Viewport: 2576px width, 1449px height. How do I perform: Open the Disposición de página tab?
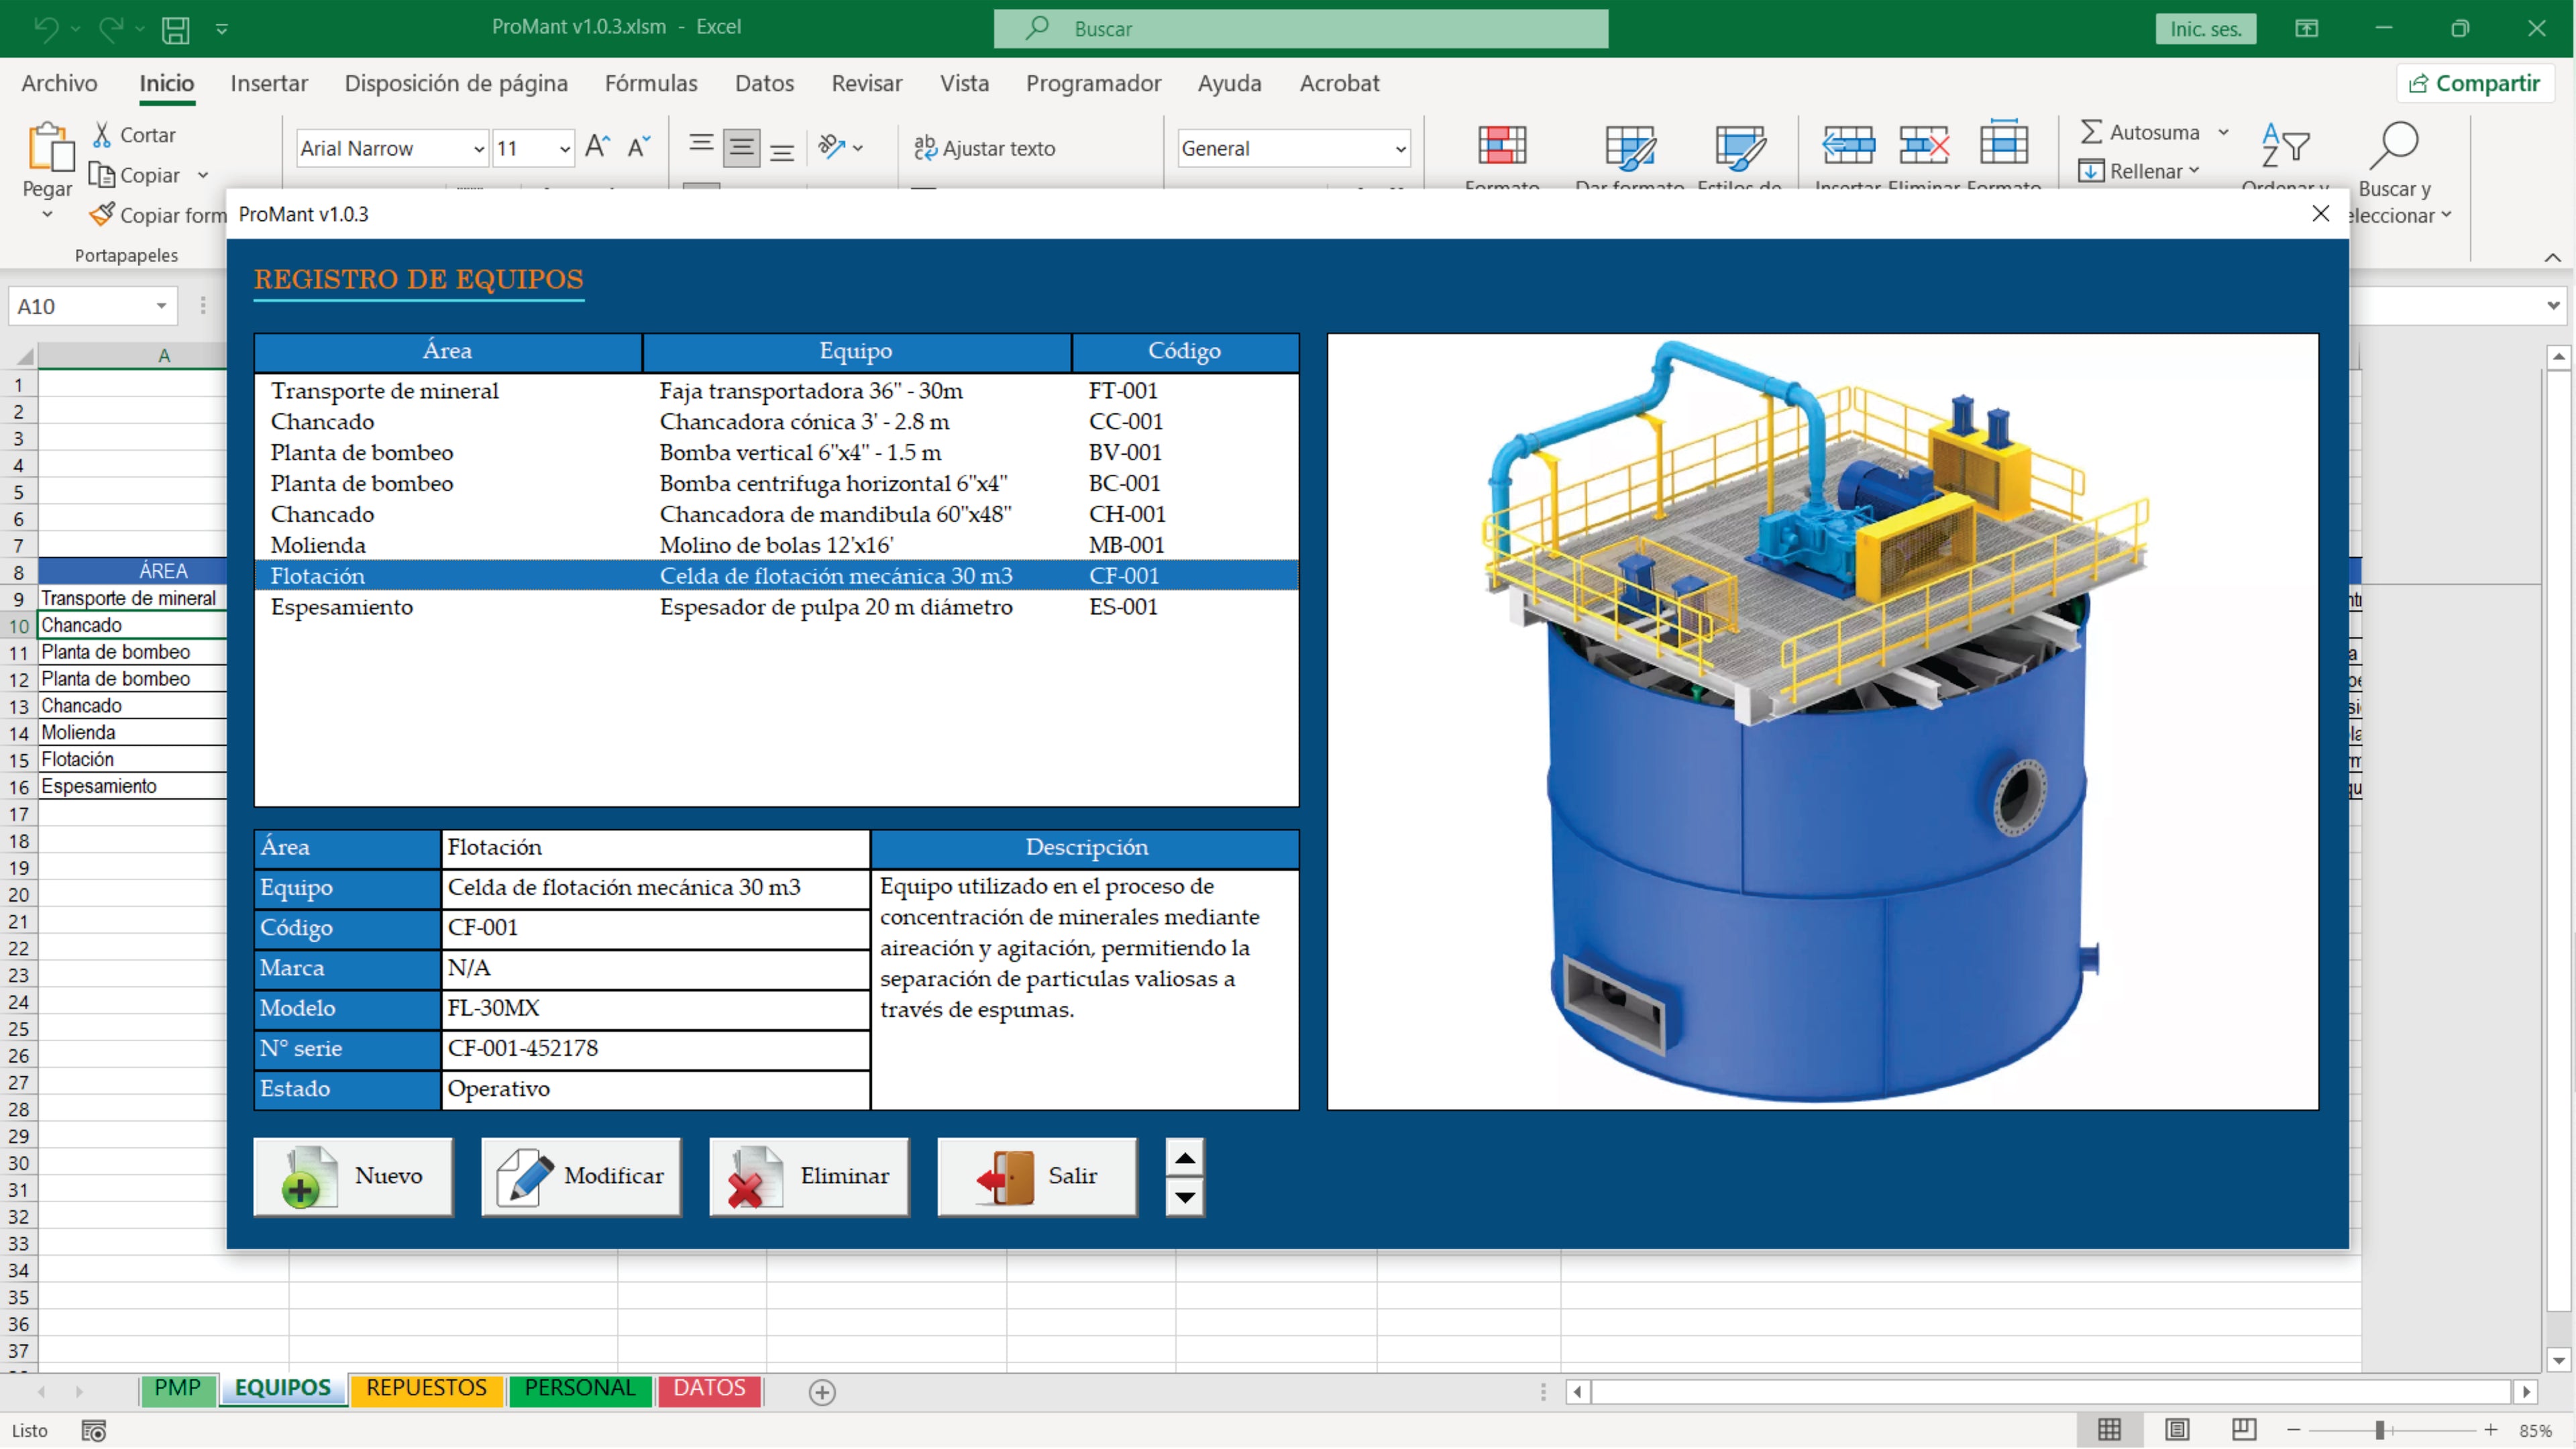(456, 83)
